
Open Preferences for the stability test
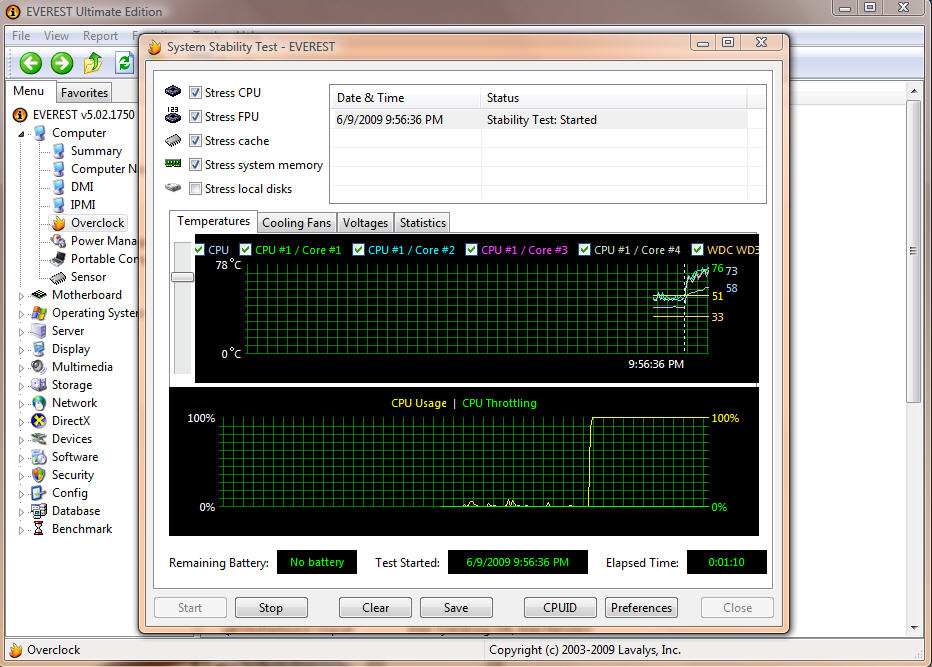641,608
